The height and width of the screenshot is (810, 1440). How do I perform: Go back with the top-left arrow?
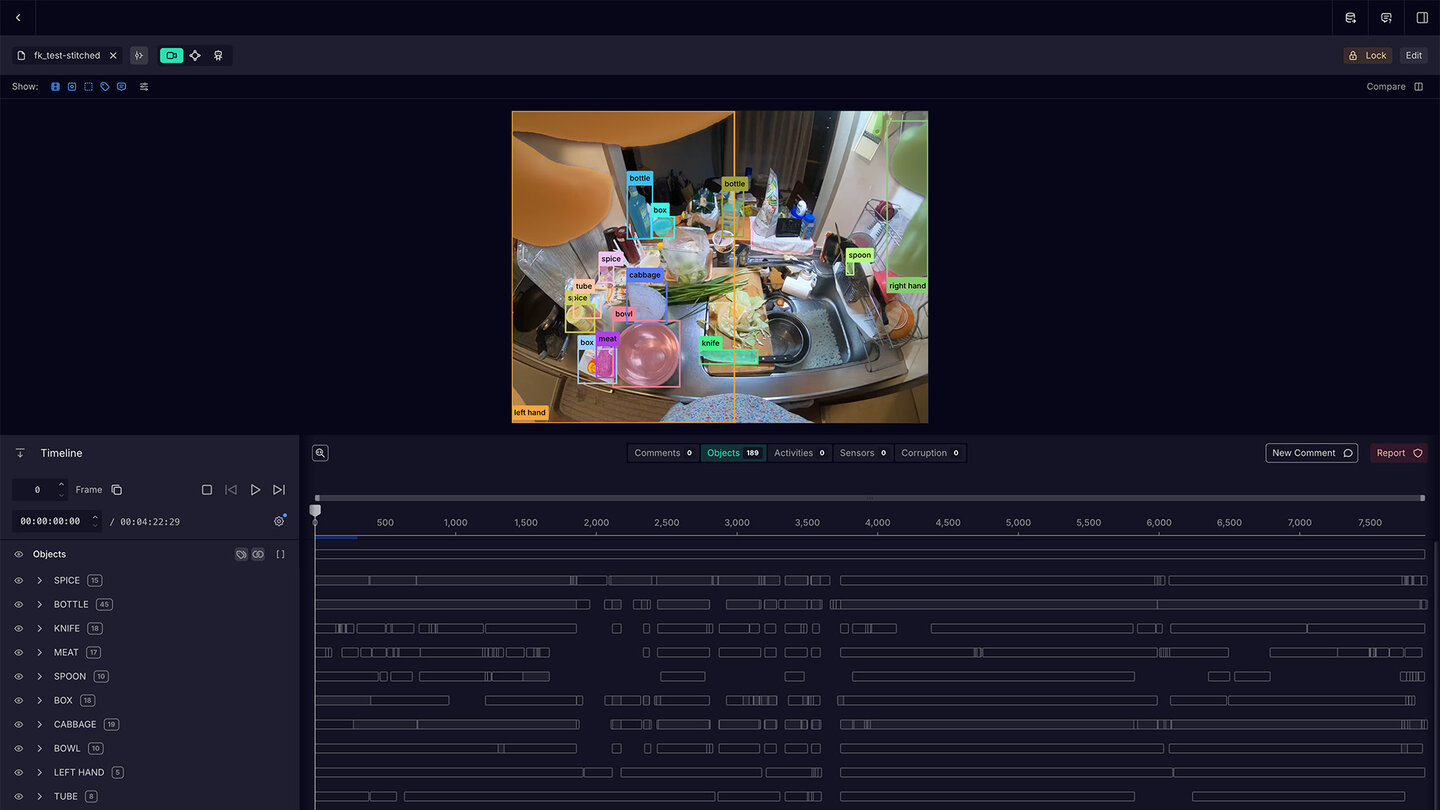coord(18,18)
